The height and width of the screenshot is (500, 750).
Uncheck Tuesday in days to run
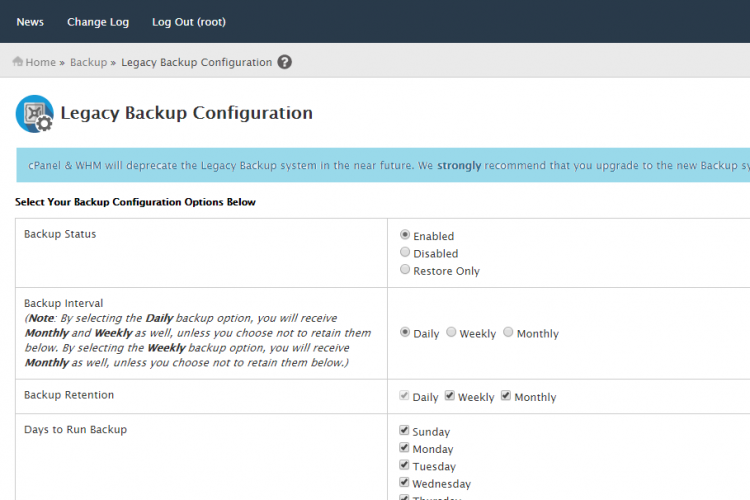click(404, 464)
